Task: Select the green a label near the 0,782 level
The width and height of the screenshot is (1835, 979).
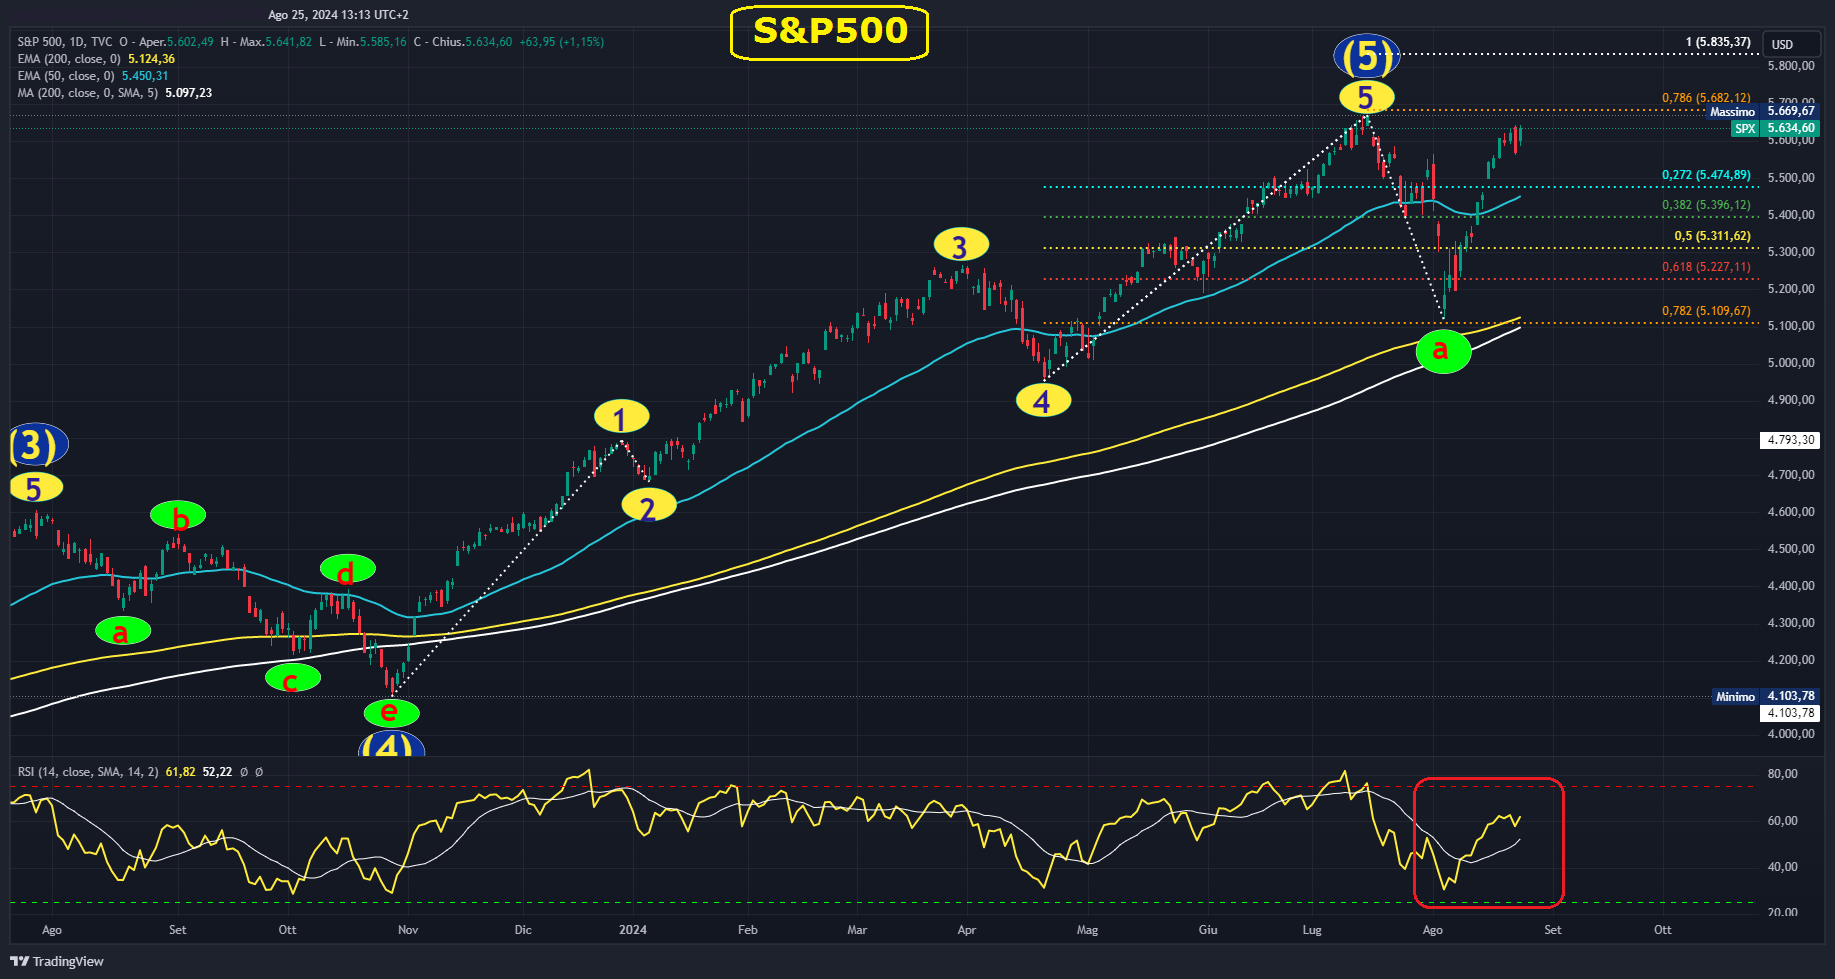Action: [1443, 351]
